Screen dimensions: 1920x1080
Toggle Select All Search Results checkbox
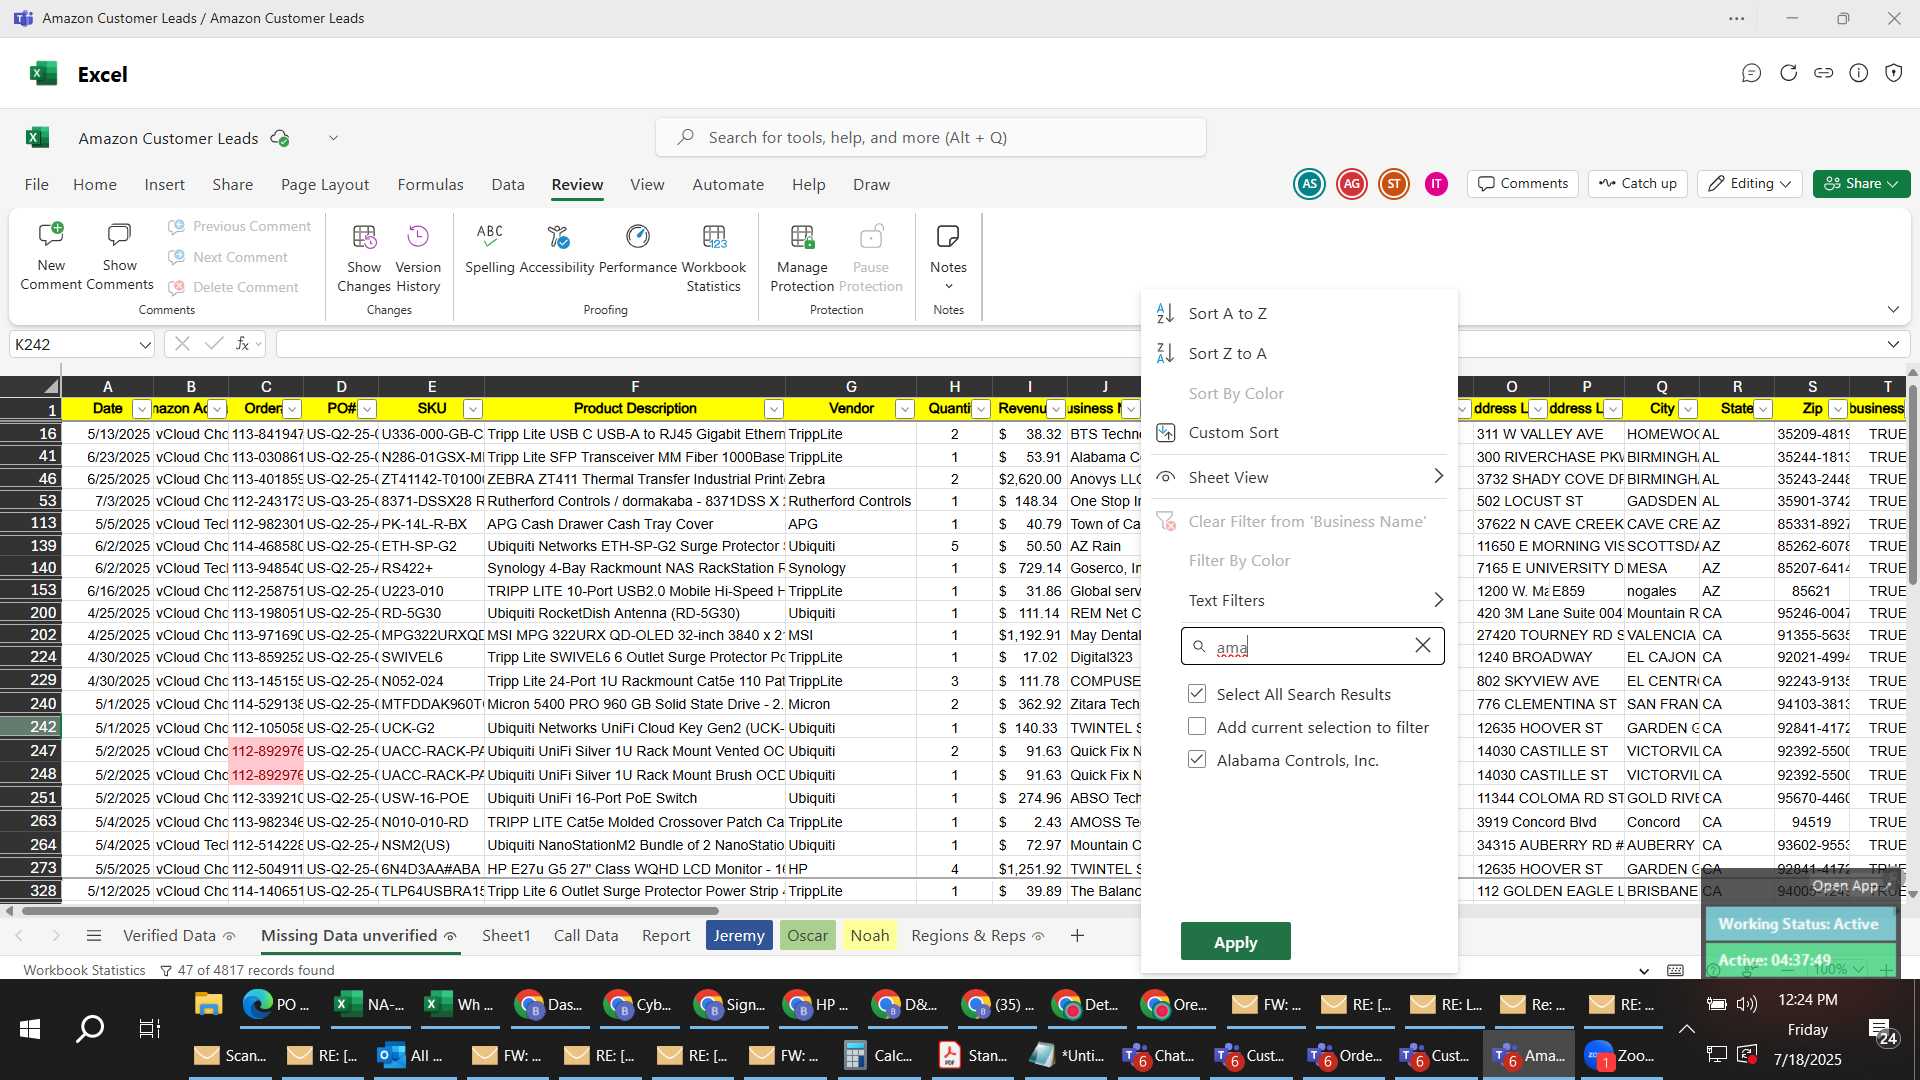[1196, 694]
